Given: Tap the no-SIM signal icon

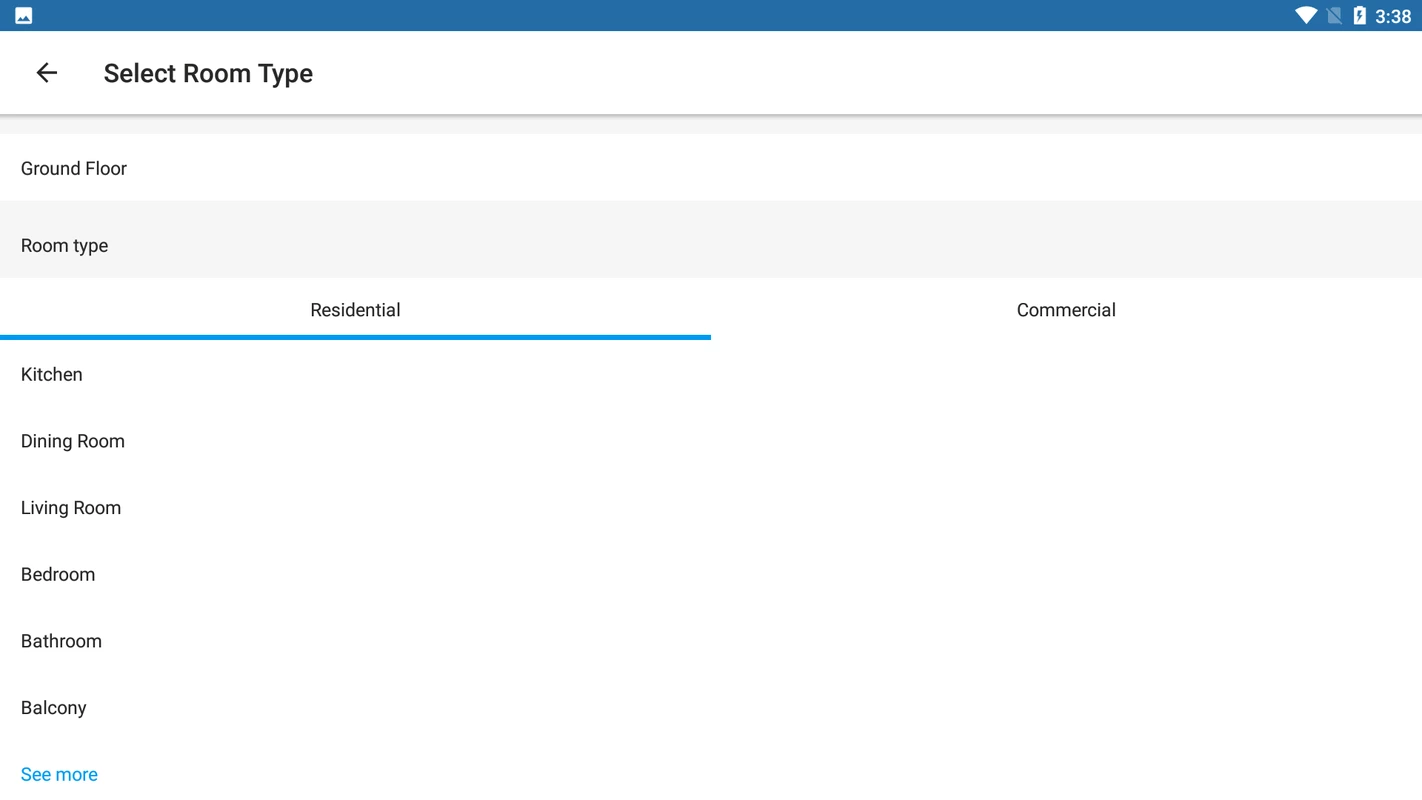Looking at the screenshot, I should [x=1334, y=16].
